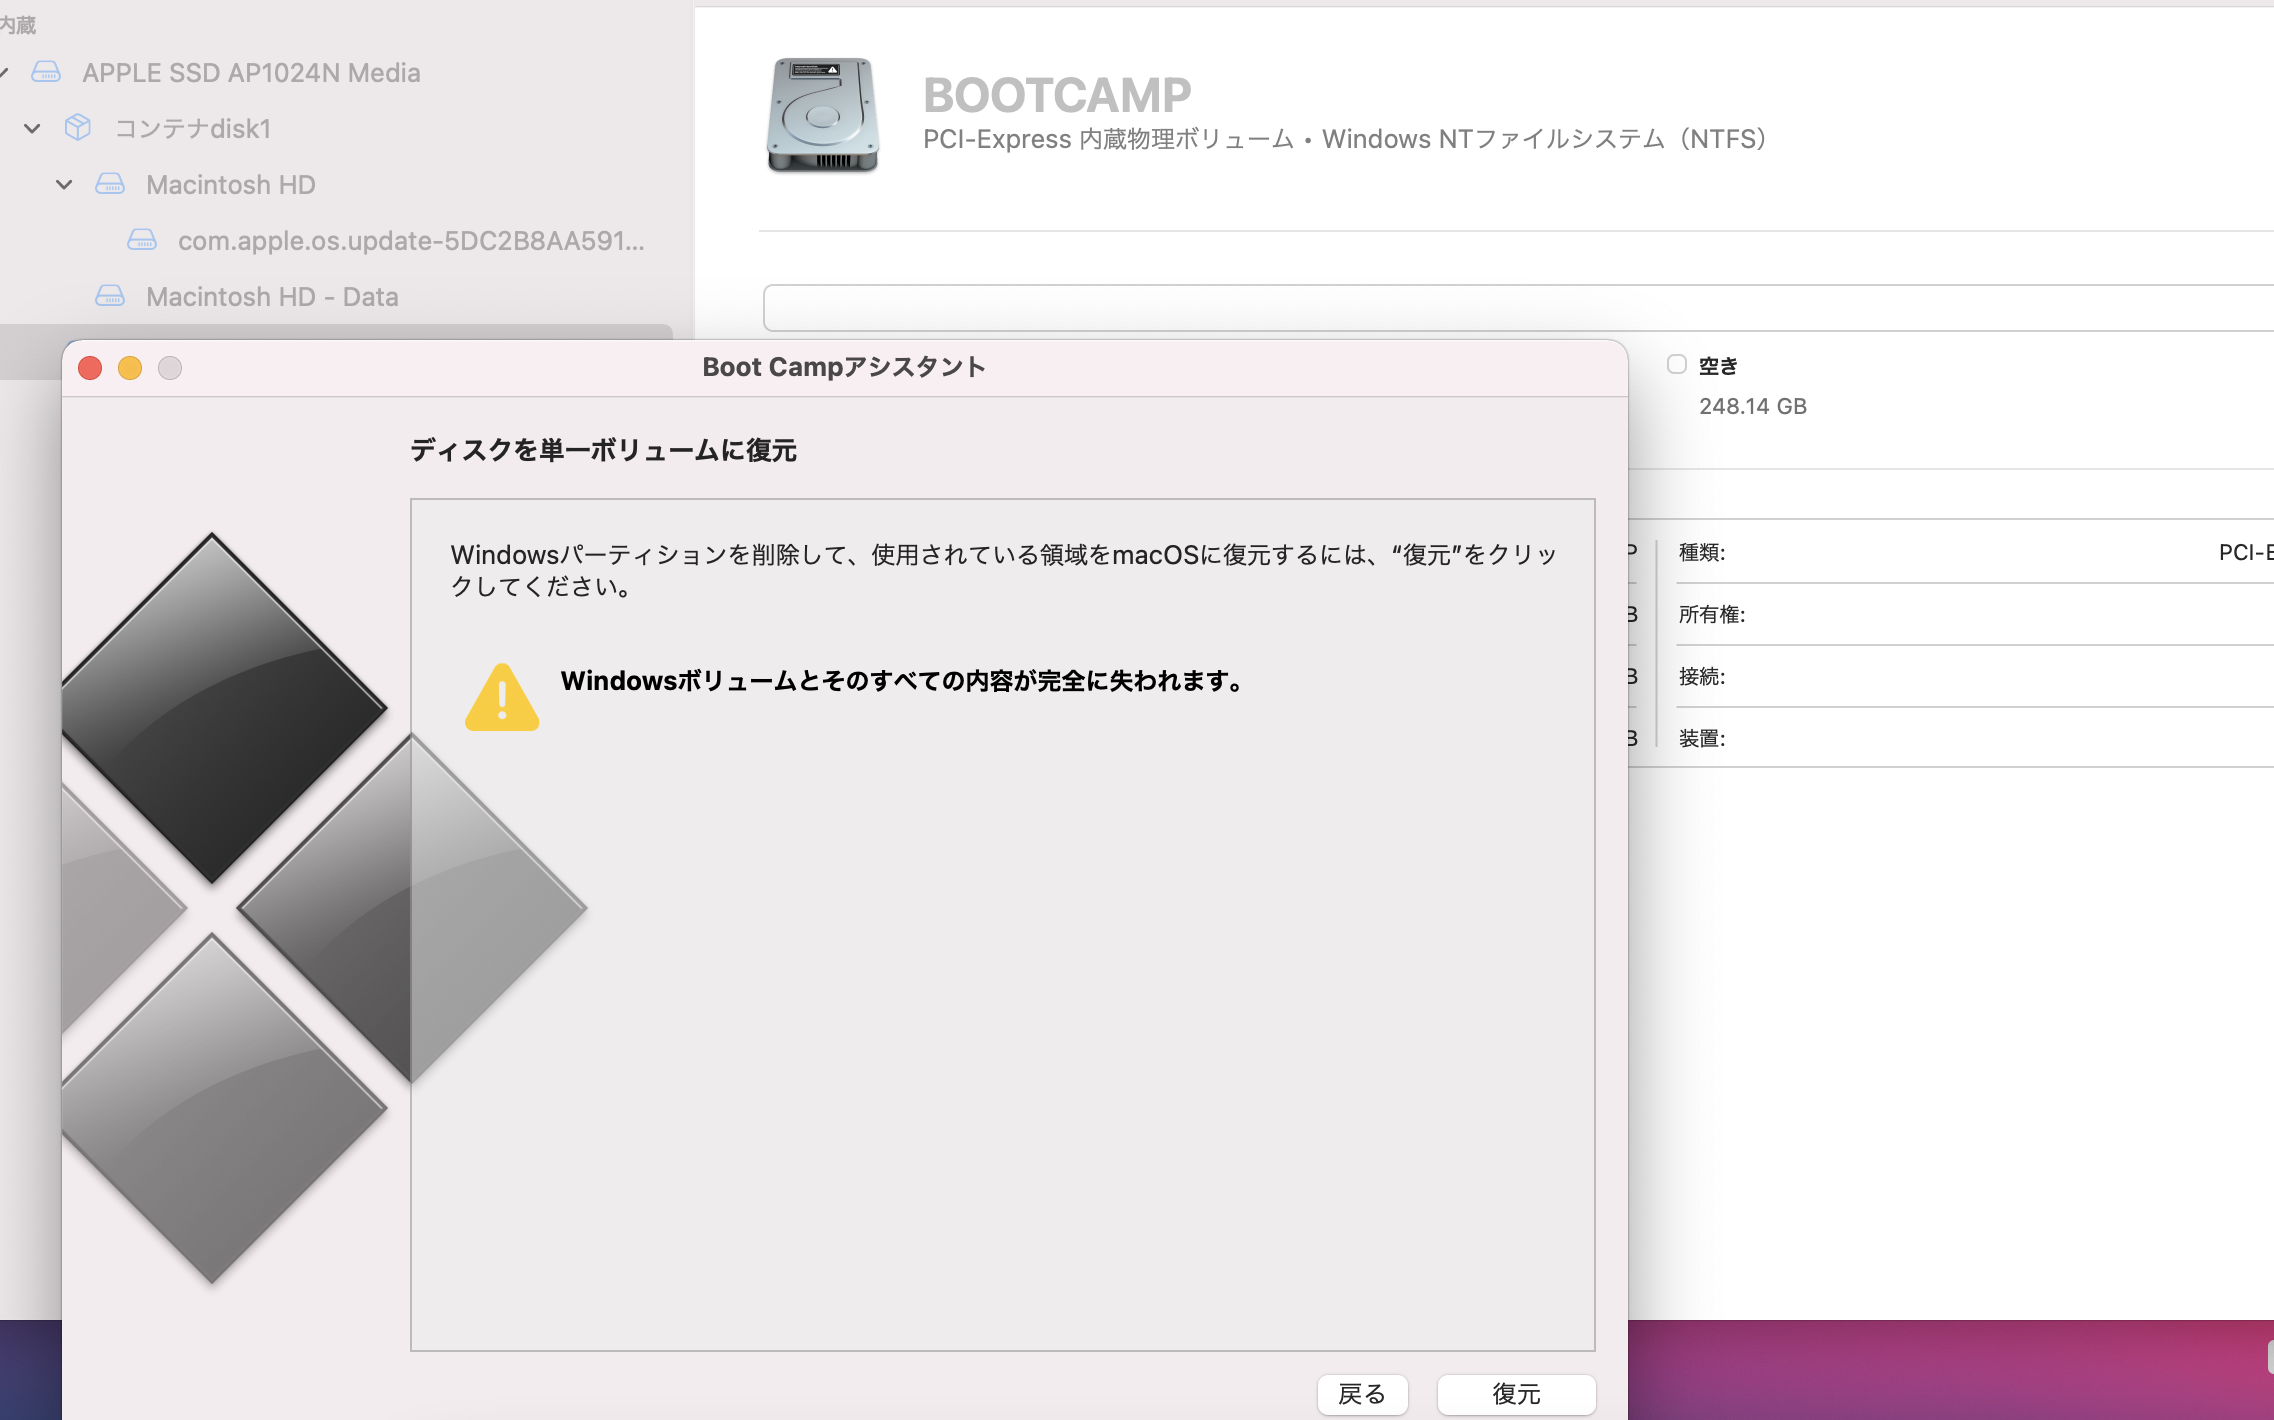Select com.apple.os.update snapshot entry
Viewport: 2274px width, 1420px height.
(x=410, y=240)
